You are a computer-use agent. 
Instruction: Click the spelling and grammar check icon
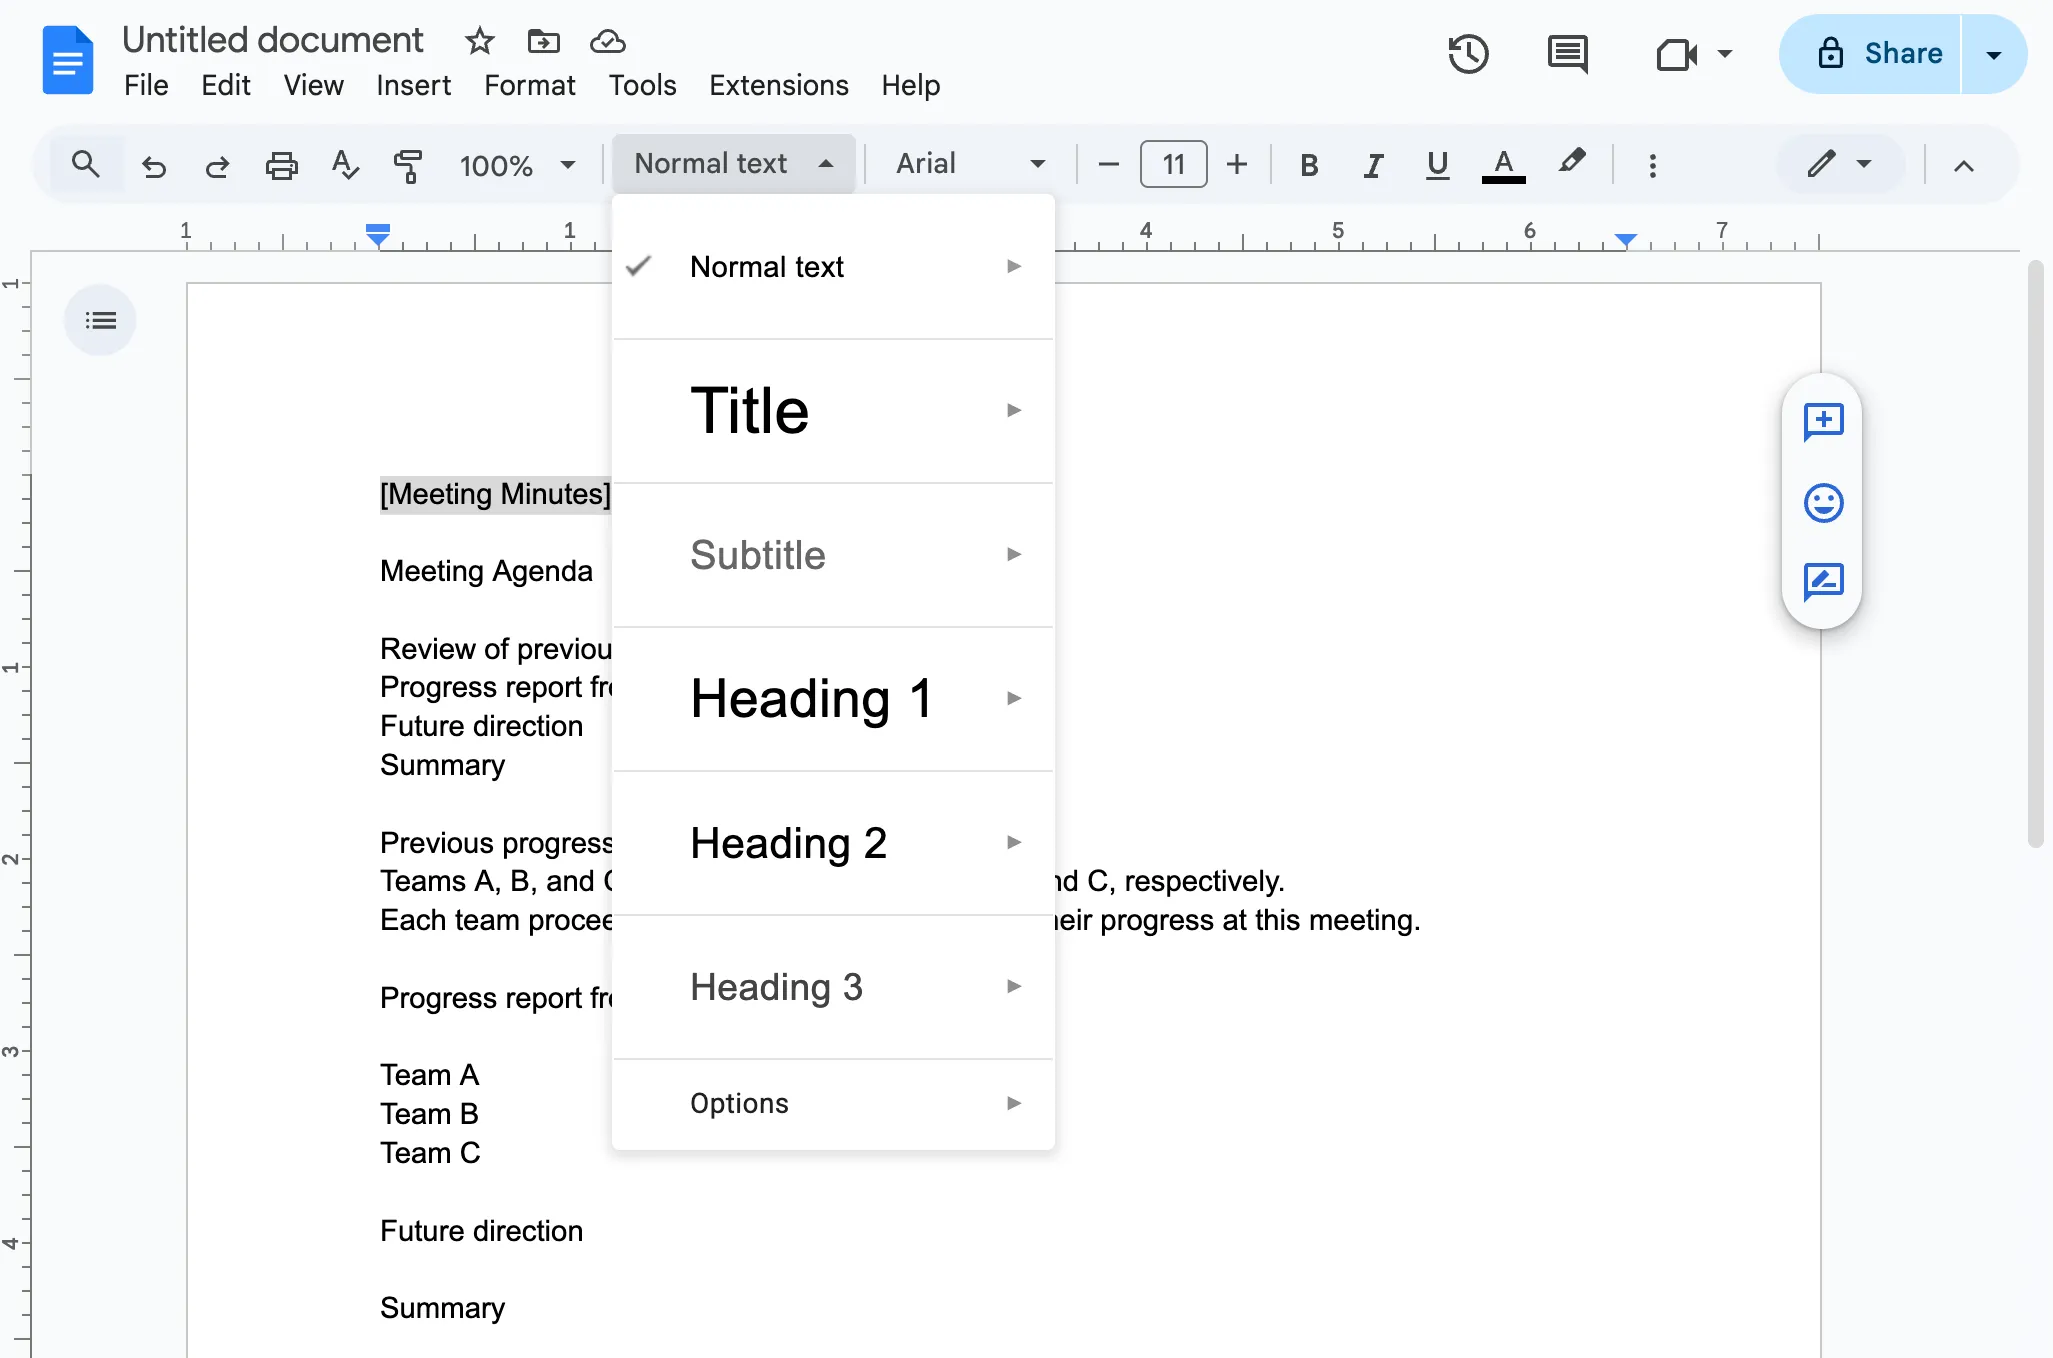coord(344,165)
